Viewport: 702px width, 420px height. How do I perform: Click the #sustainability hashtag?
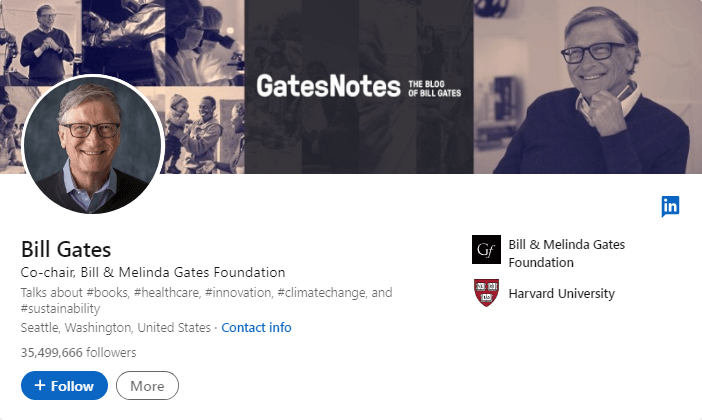[x=59, y=309]
